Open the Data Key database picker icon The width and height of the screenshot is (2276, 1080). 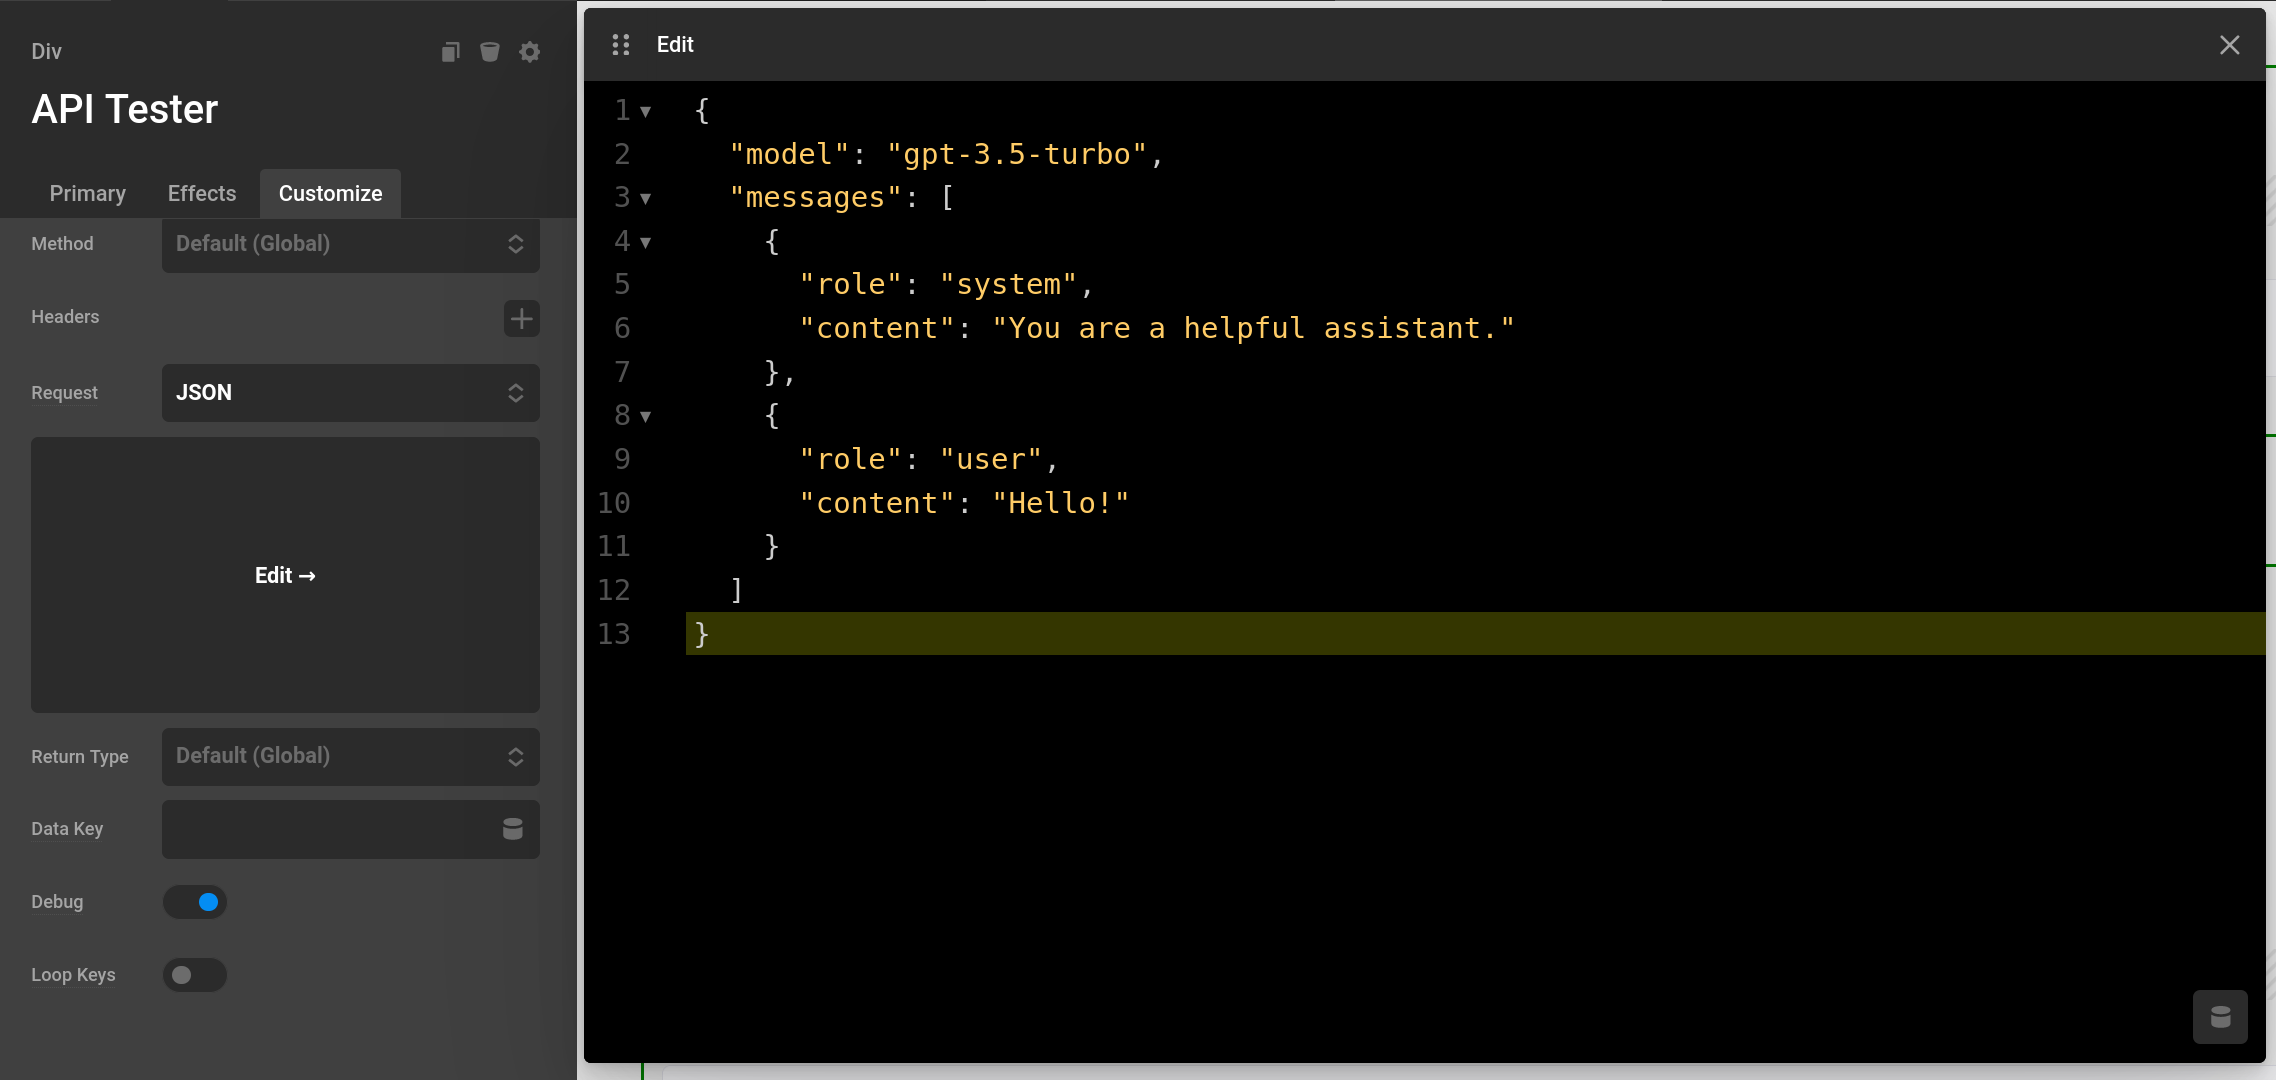pos(513,829)
